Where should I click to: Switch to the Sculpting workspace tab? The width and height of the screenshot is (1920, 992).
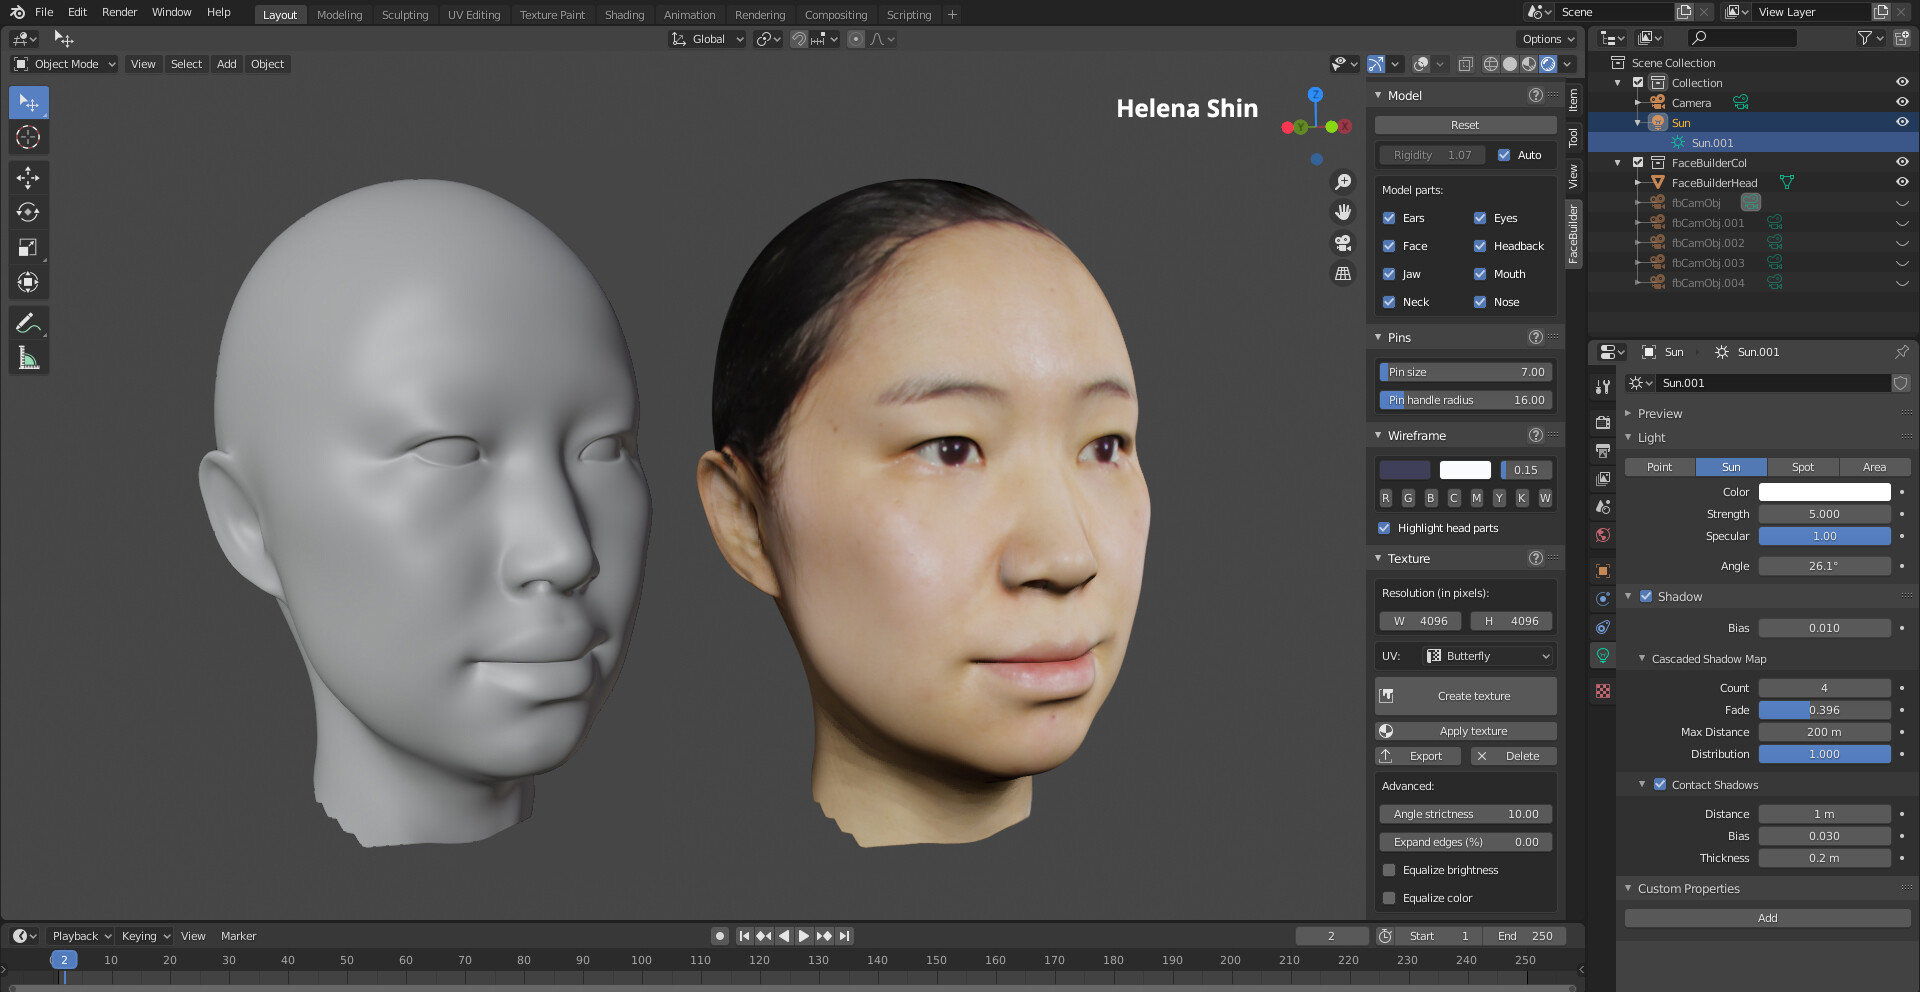(x=404, y=15)
